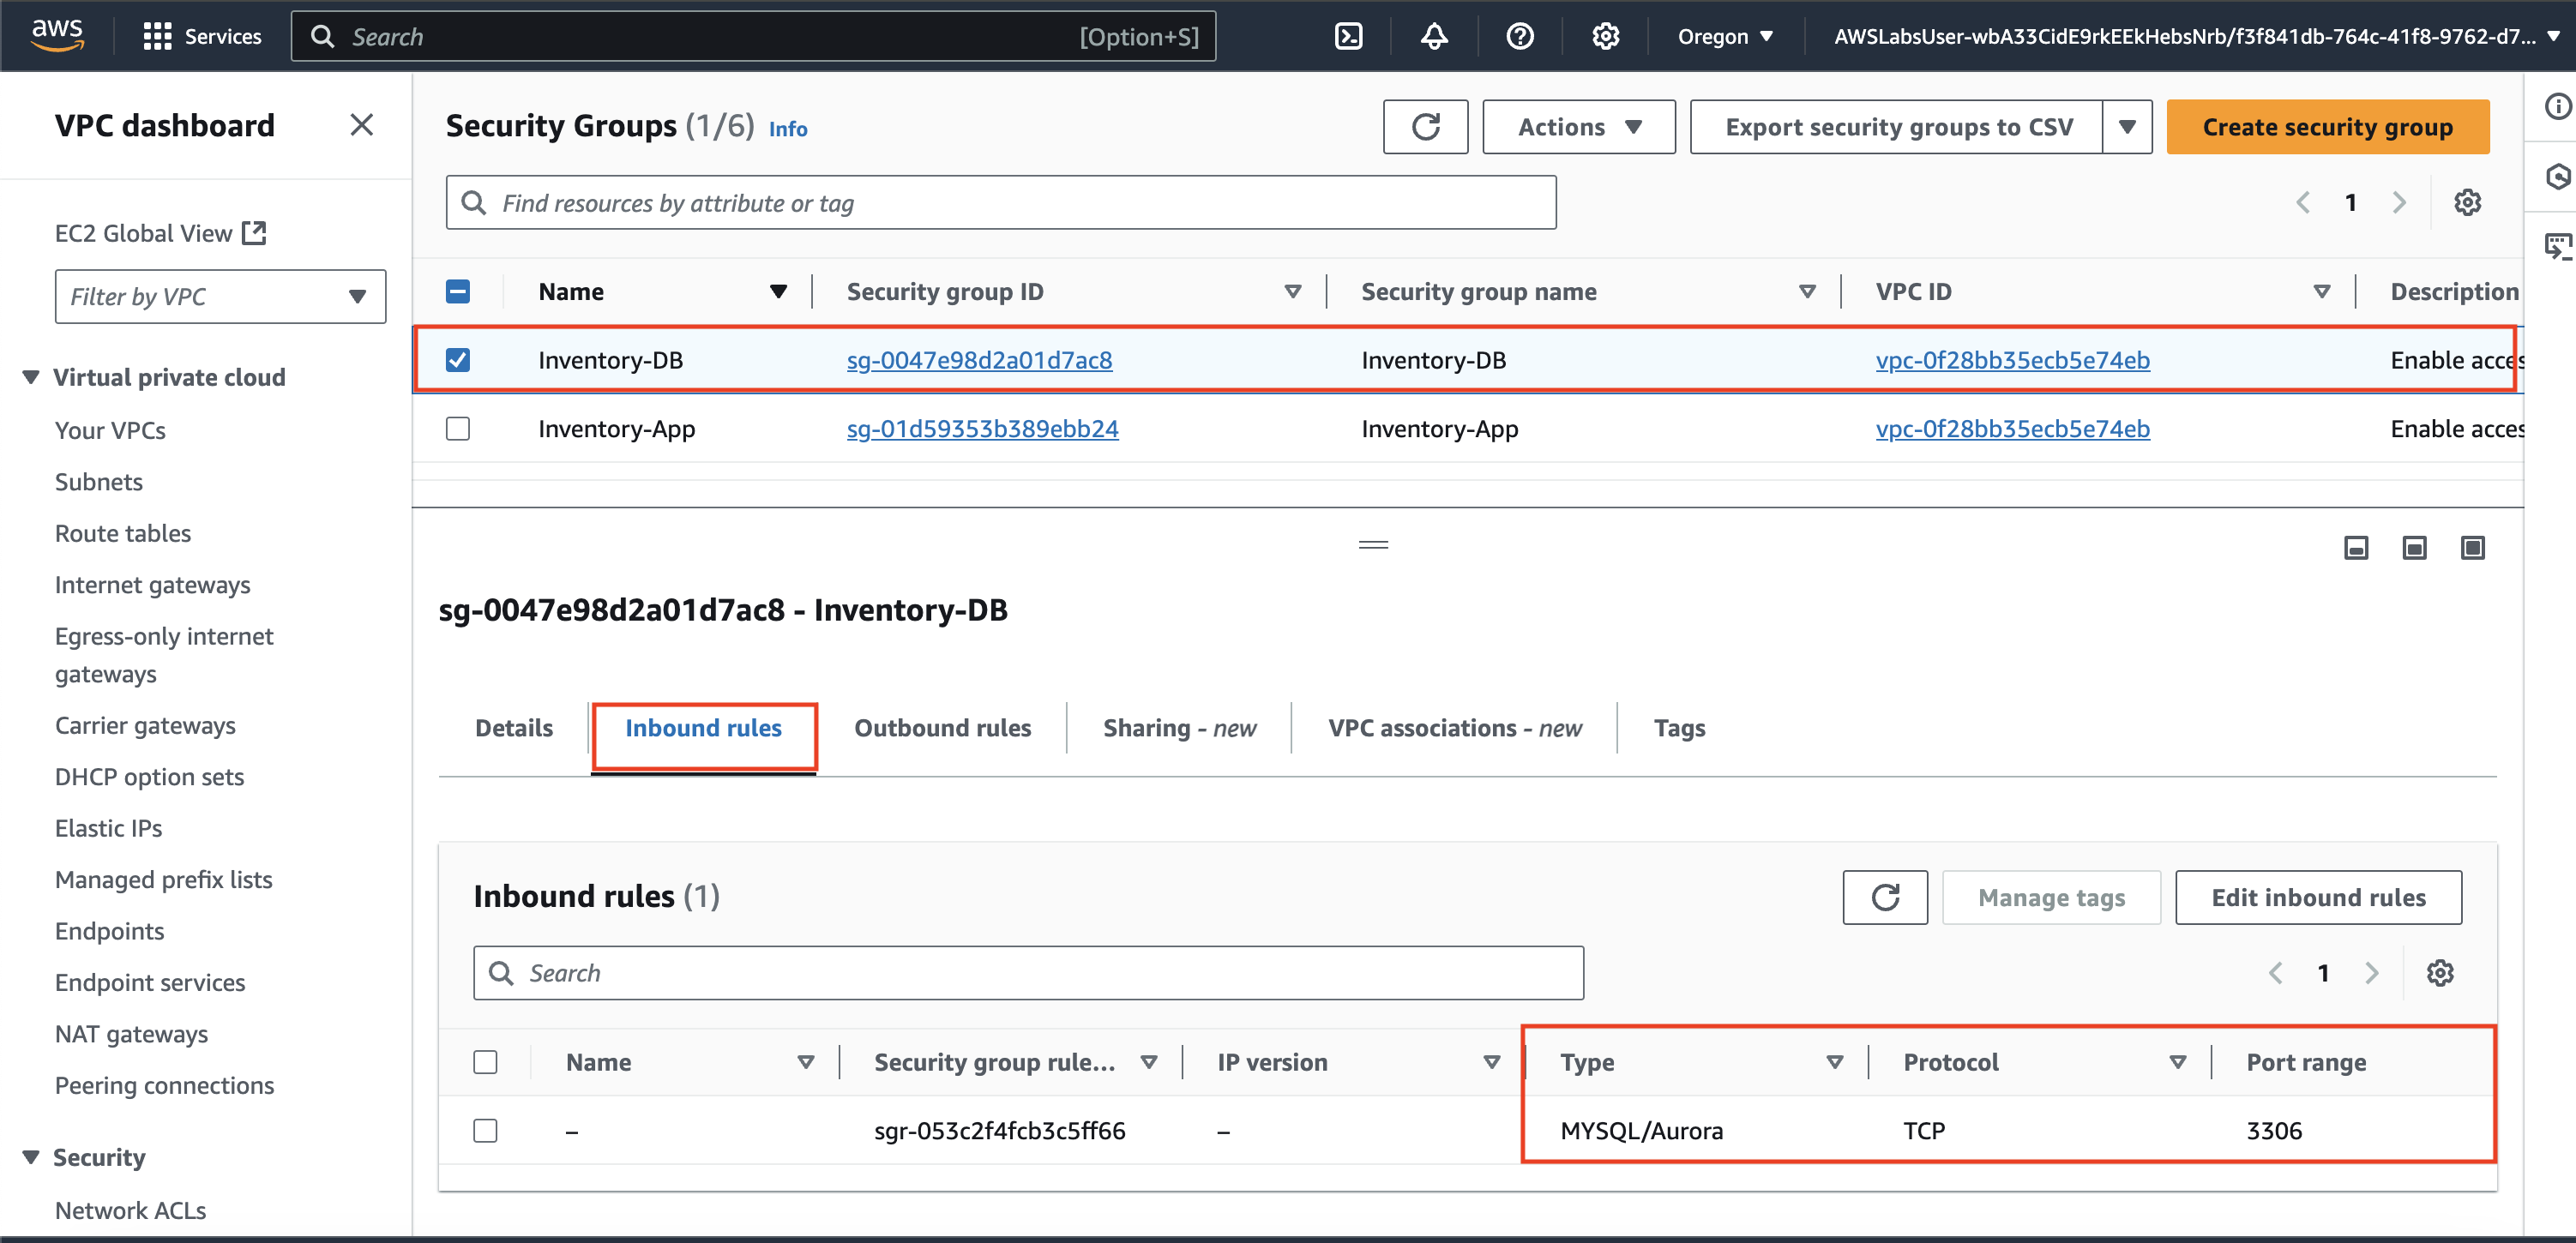The height and width of the screenshot is (1243, 2576).
Task: Open the sg-01d59353b389ebb24 link
Action: 982,429
